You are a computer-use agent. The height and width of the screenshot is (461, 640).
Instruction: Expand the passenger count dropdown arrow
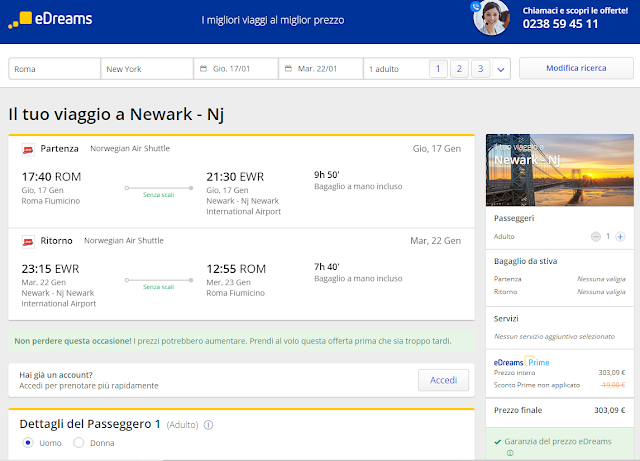tap(501, 69)
